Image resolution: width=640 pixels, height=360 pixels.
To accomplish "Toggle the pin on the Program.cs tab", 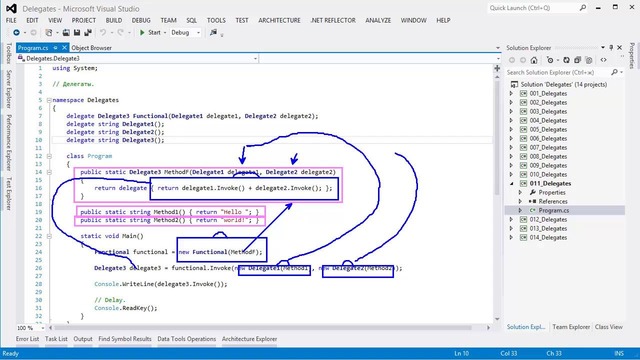I will tap(55, 48).
